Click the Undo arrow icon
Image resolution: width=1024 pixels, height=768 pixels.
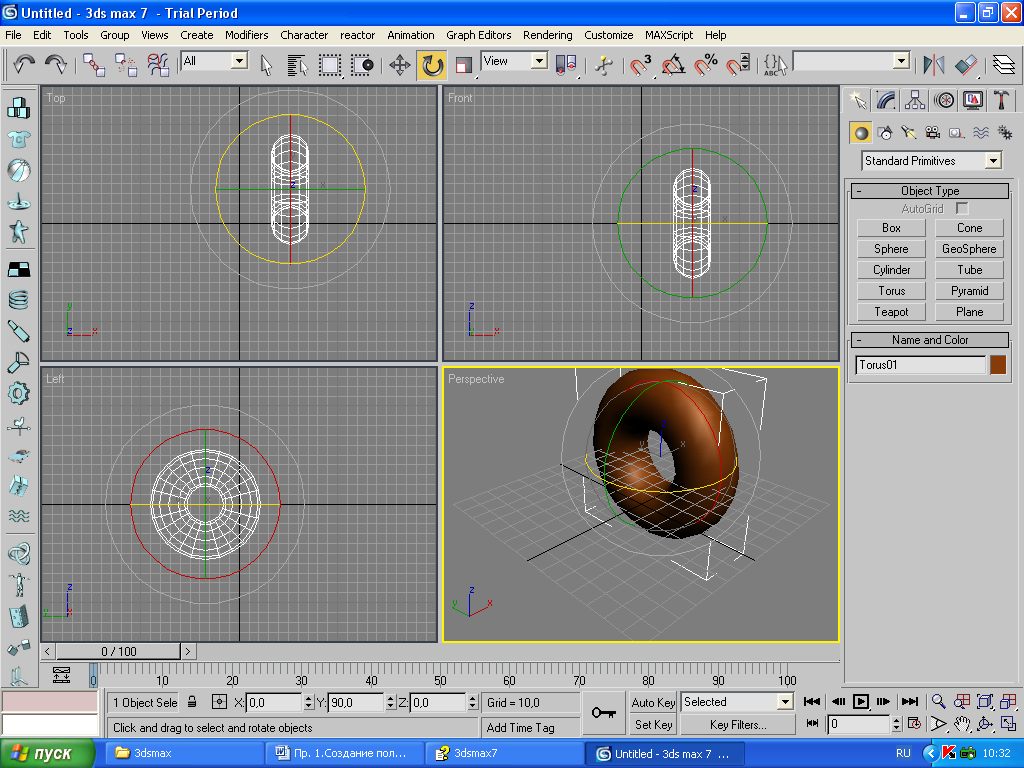[x=24, y=64]
